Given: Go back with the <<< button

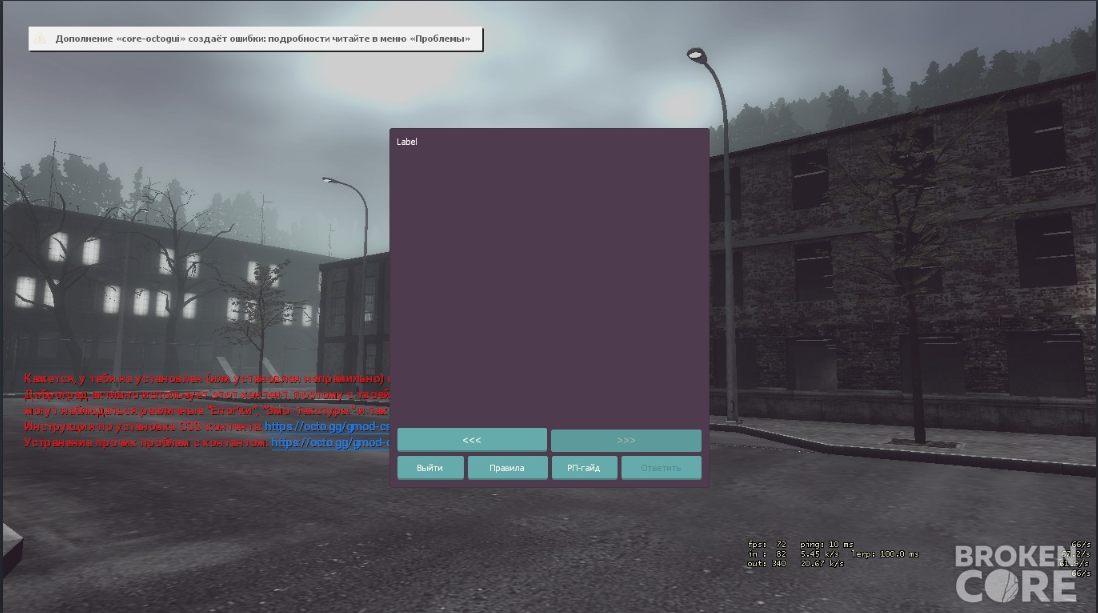Looking at the screenshot, I should click(472, 440).
